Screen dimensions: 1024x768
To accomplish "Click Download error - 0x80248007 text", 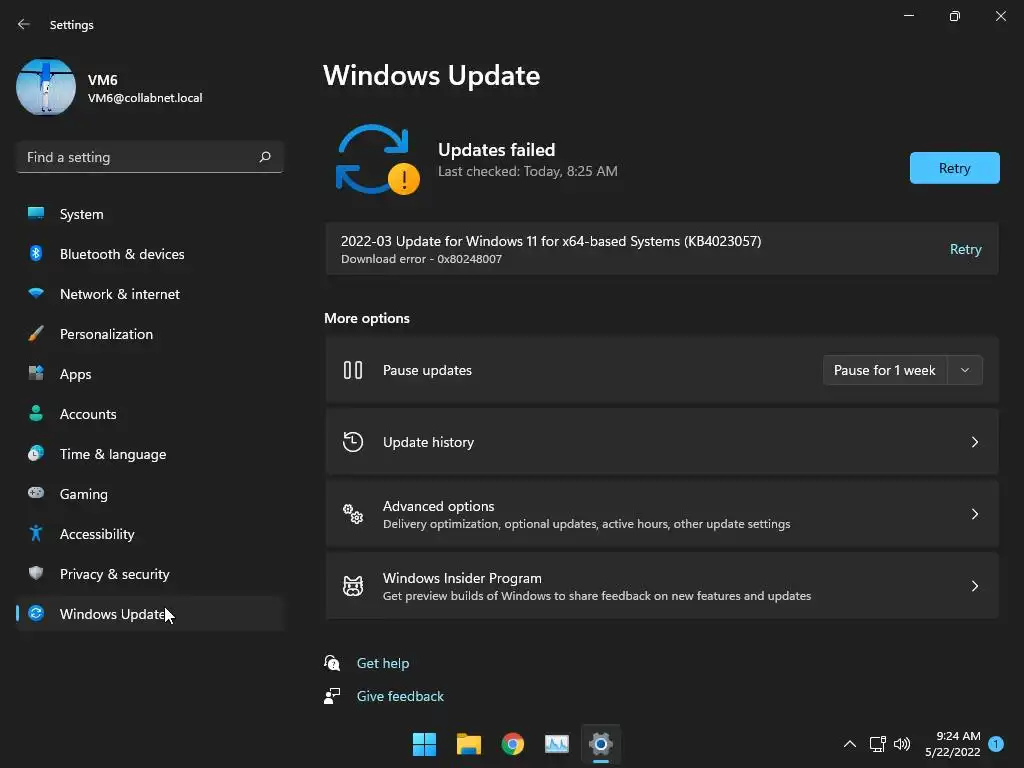I will [421, 259].
